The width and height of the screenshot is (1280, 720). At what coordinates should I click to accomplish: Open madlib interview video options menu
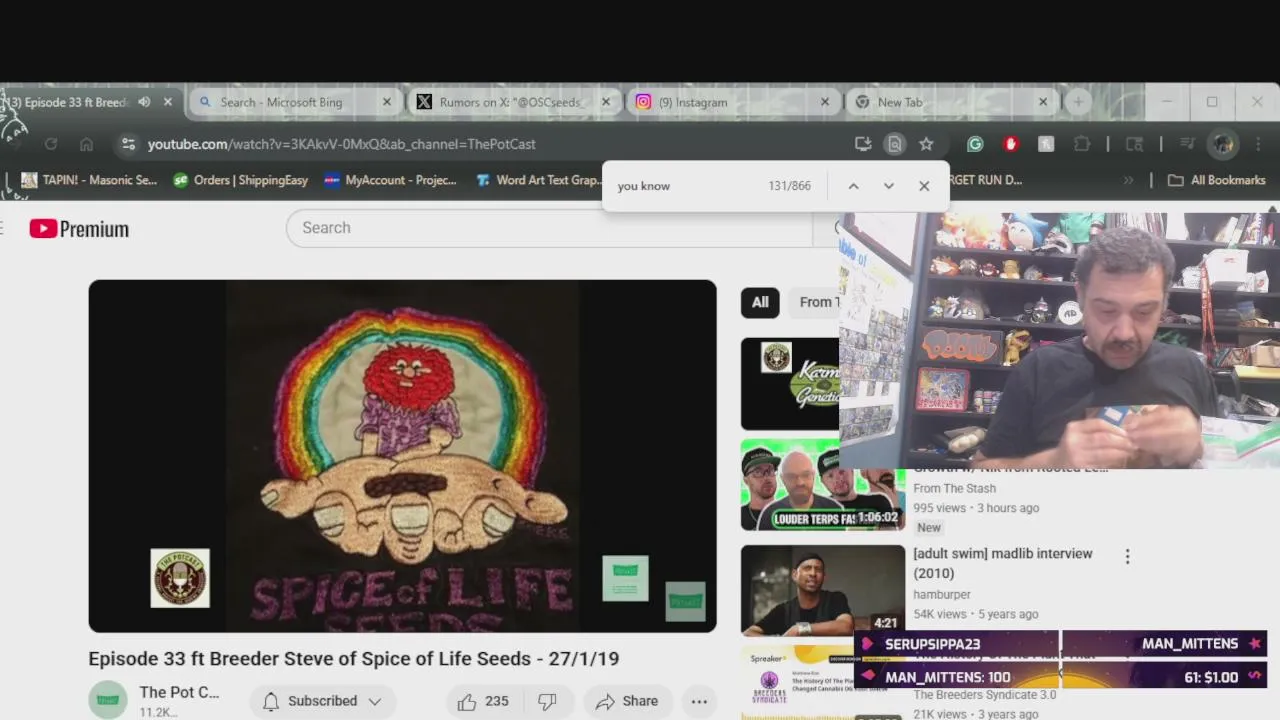click(x=1127, y=556)
